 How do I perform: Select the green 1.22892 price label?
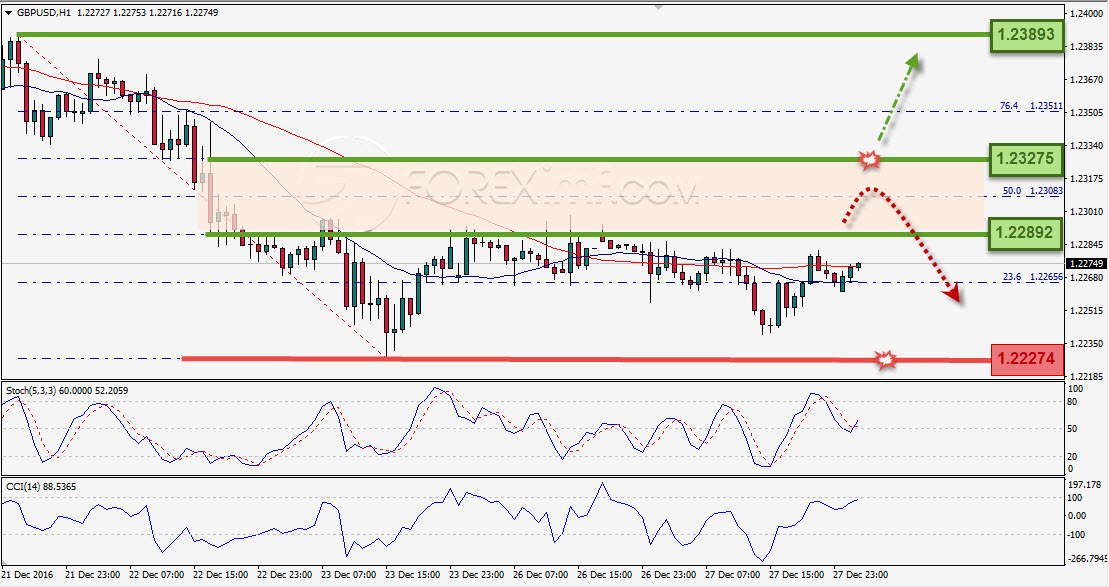pyautogui.click(x=1027, y=233)
